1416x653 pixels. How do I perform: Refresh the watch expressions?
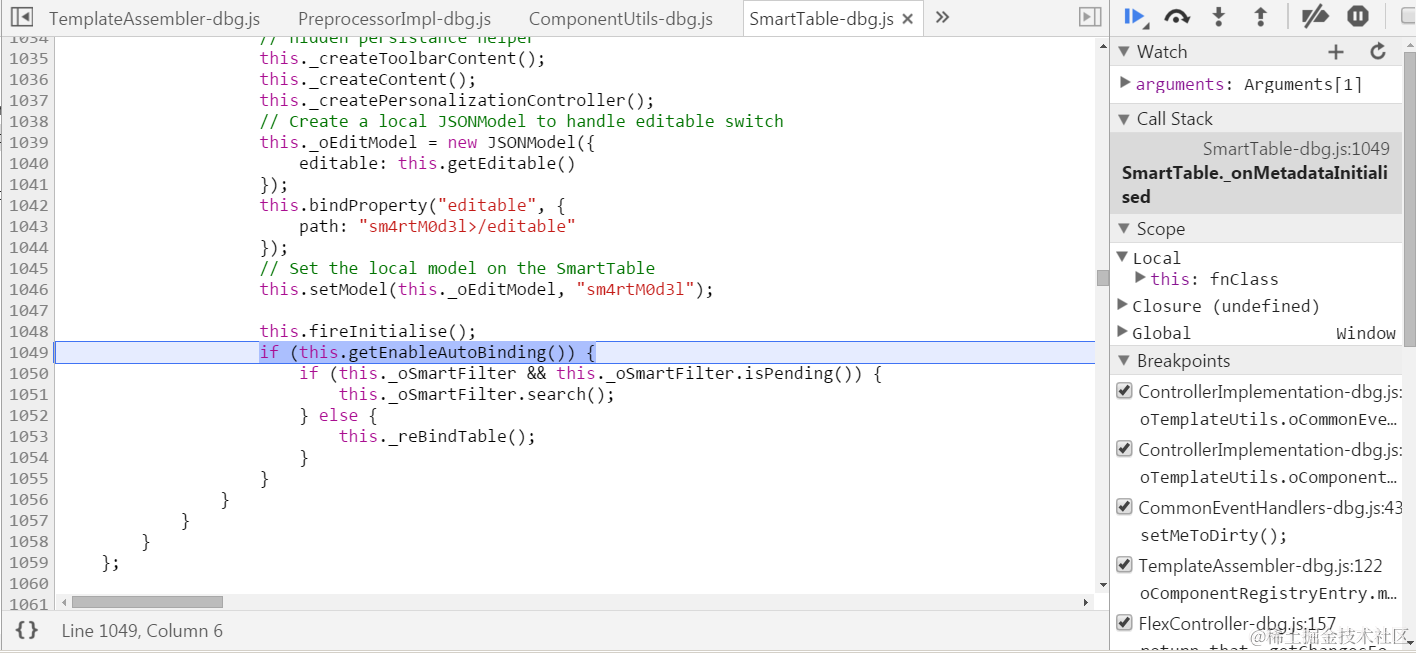(x=1378, y=51)
